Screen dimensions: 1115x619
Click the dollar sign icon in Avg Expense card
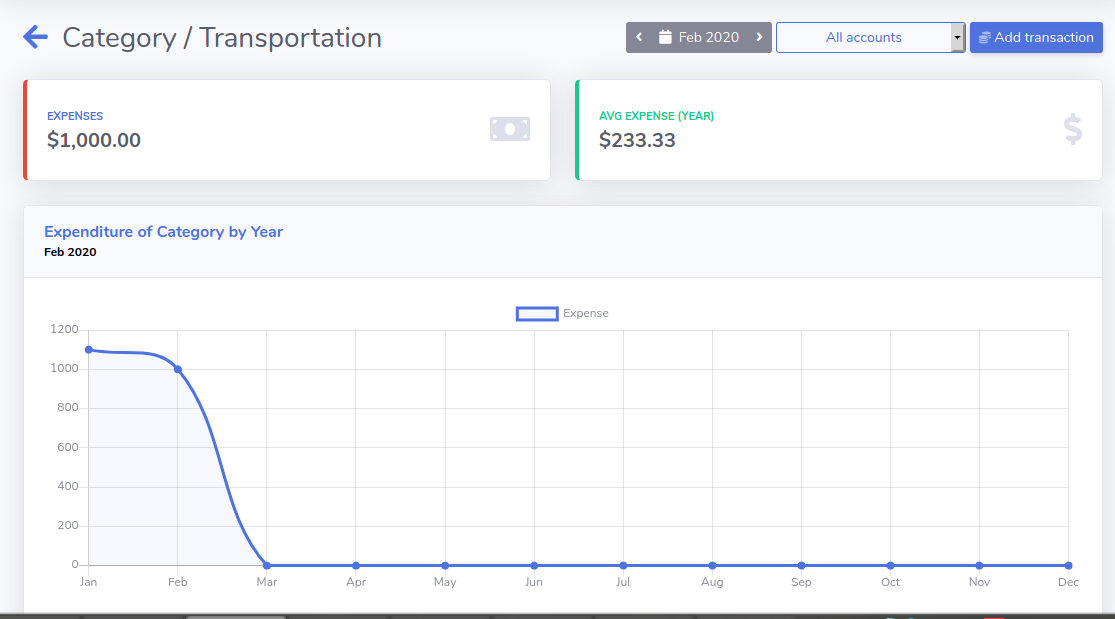pyautogui.click(x=1072, y=129)
